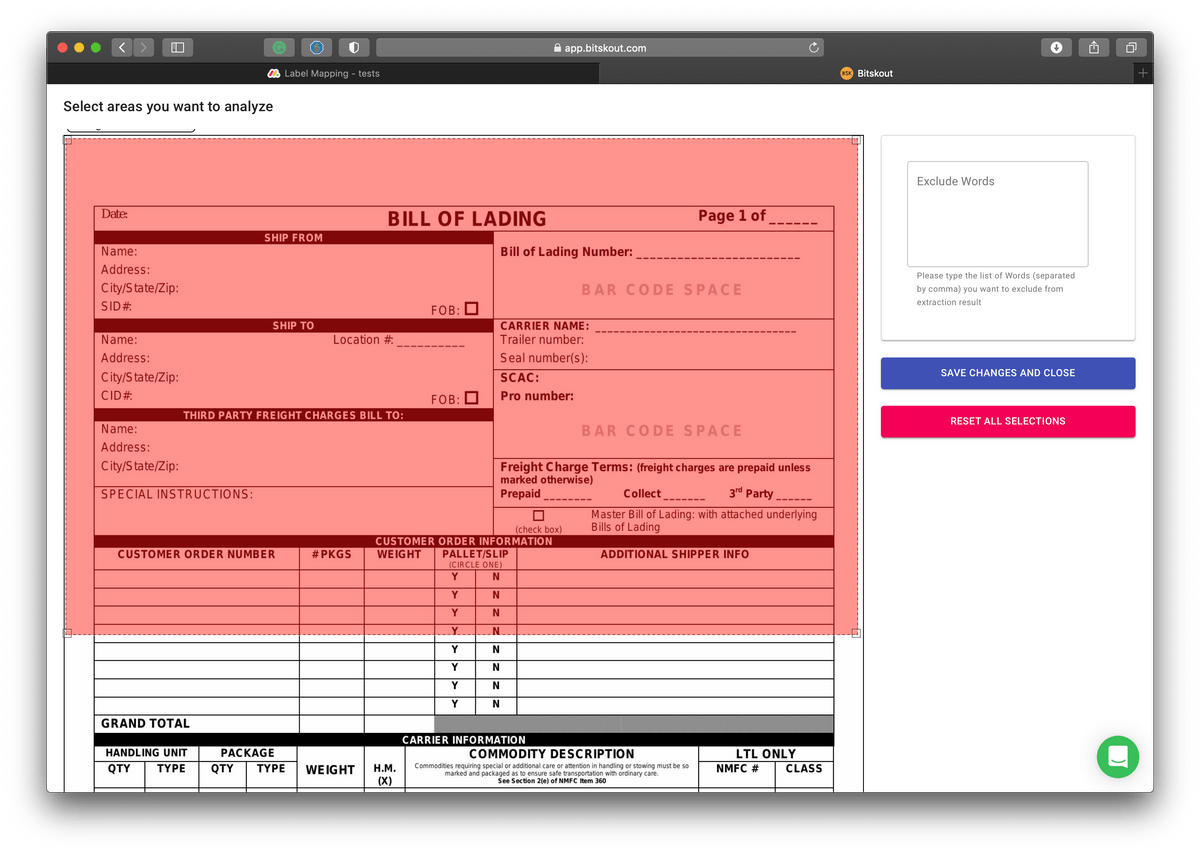The image size is (1200, 854).
Task: Click the HANDLING UNIT heading
Action: coord(146,753)
